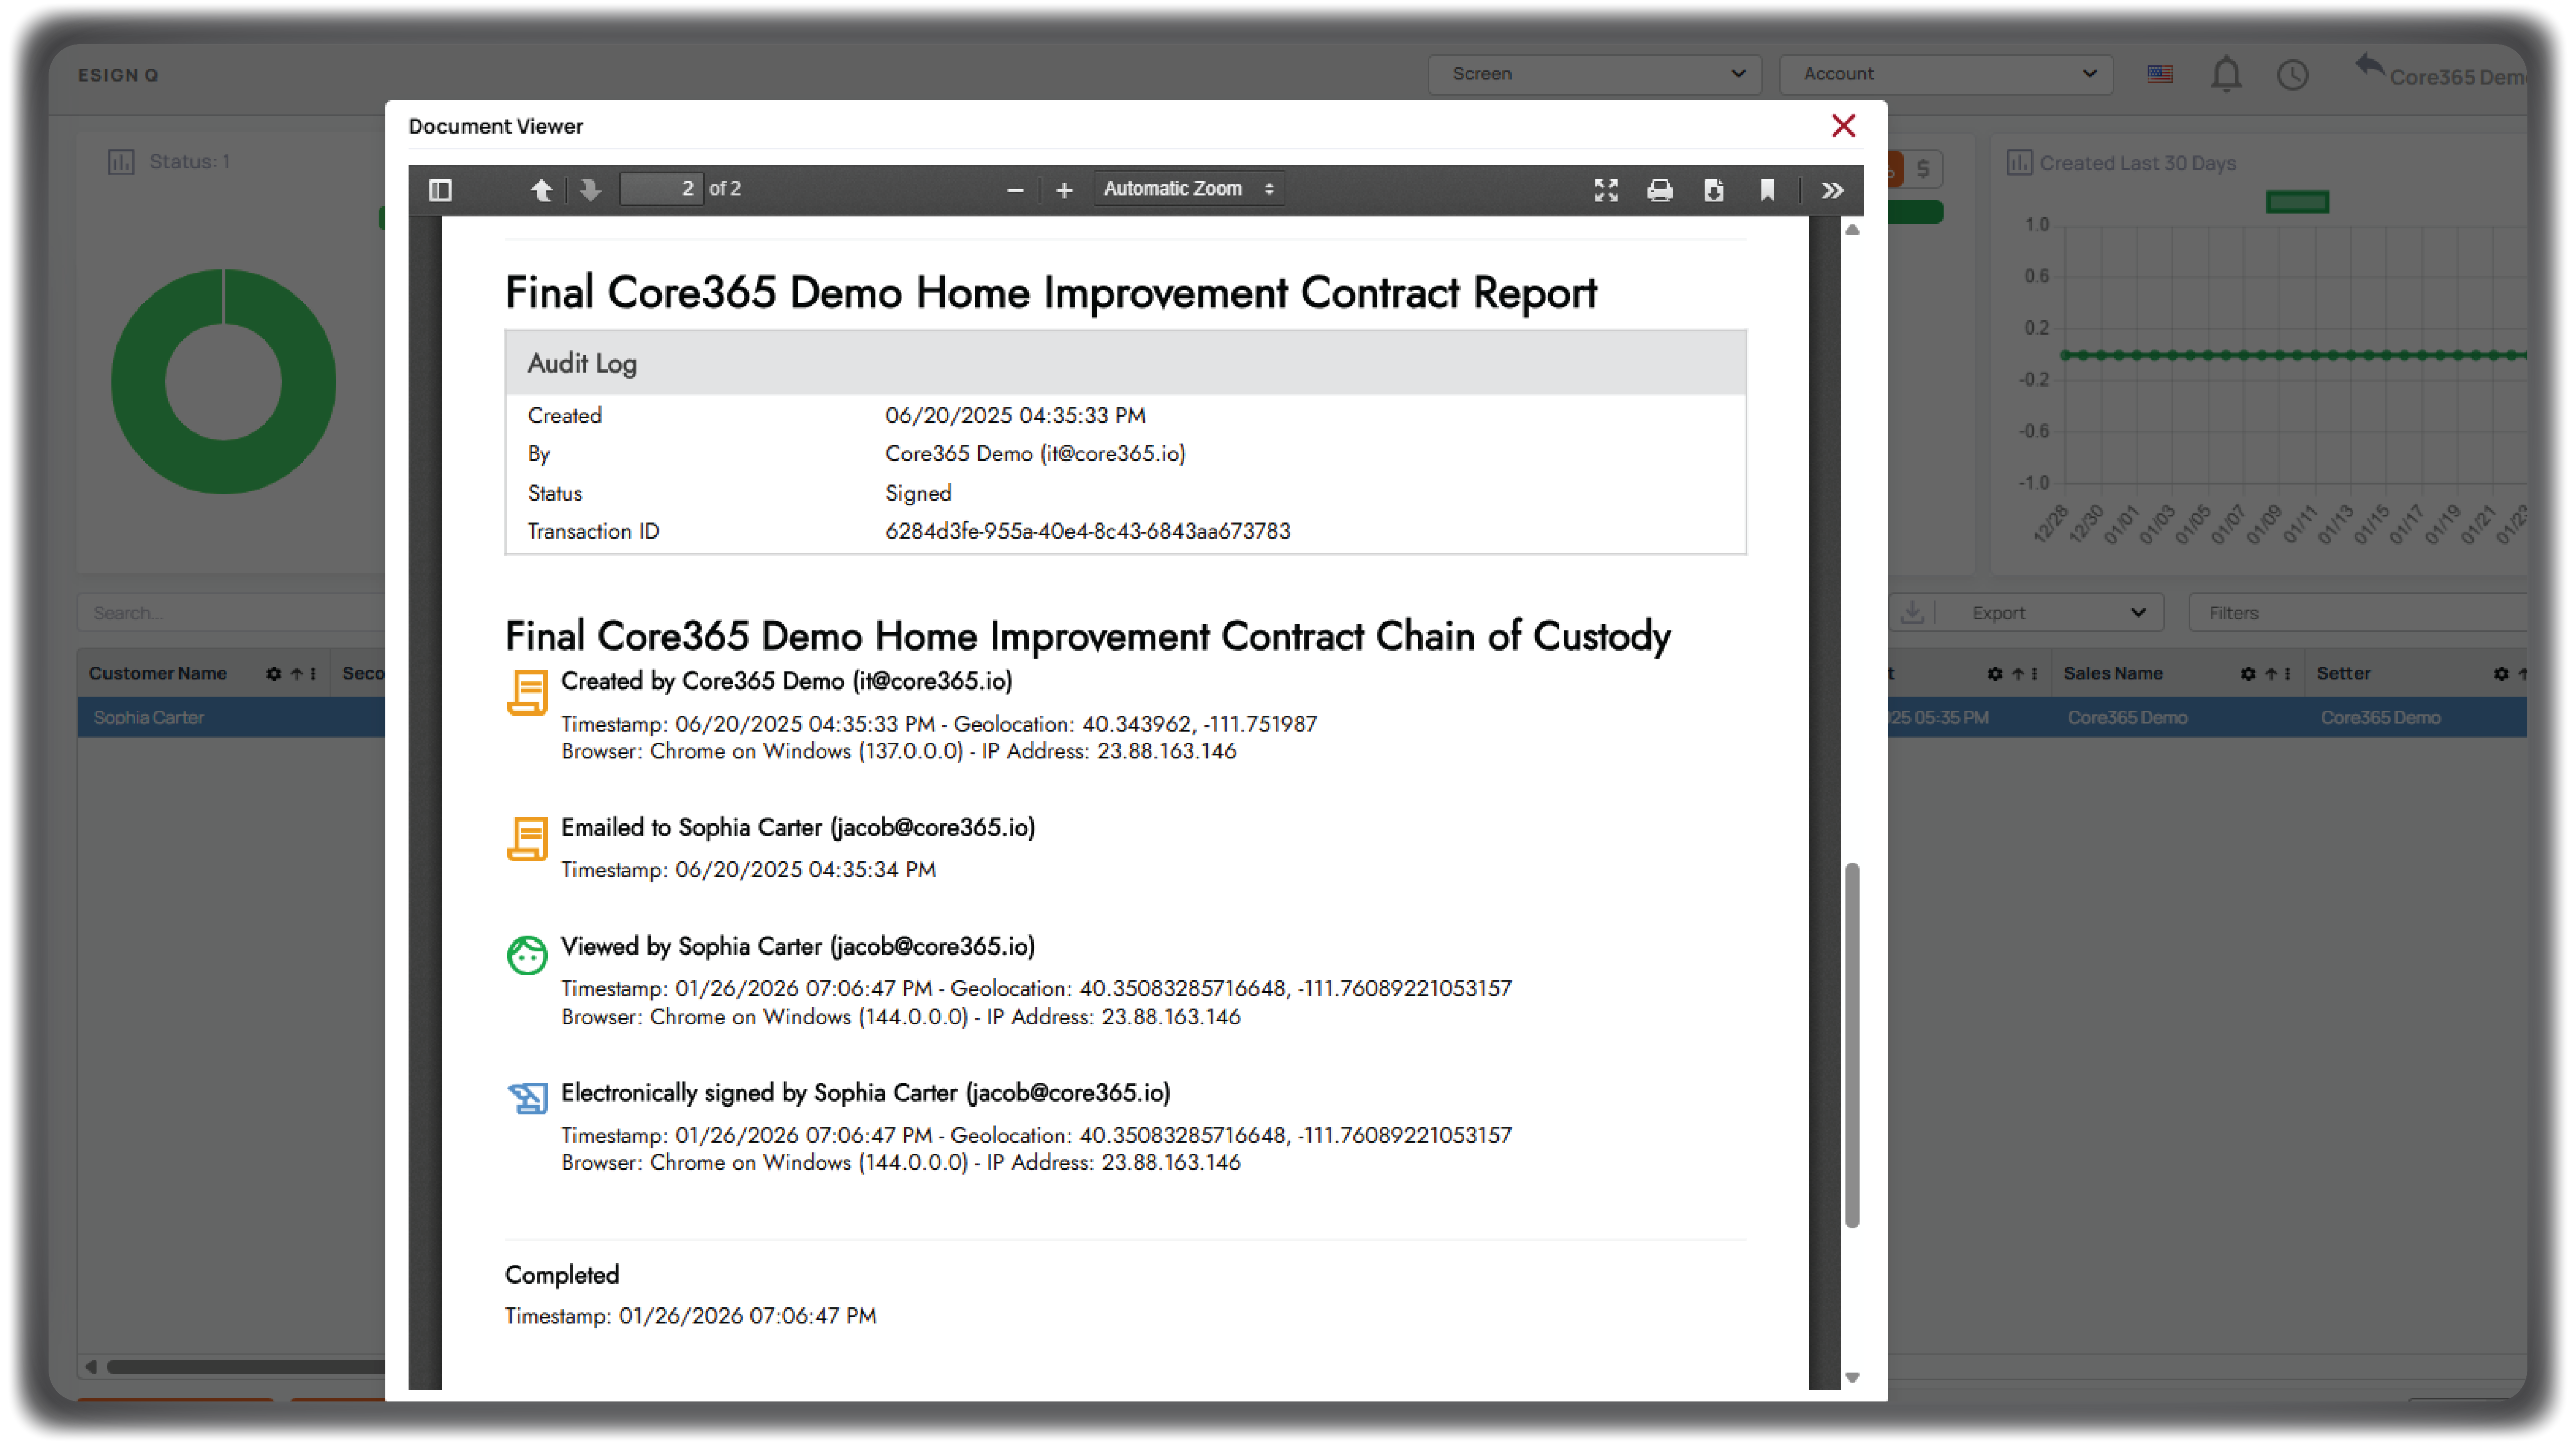
Task: Open the notifications bell
Action: 2226,75
